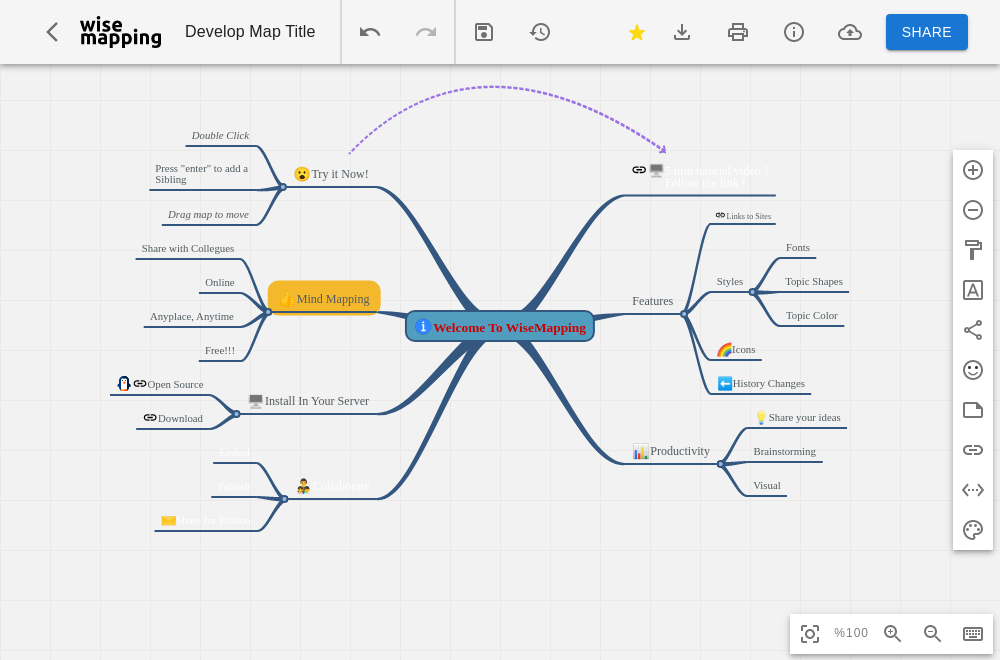Image resolution: width=1000 pixels, height=660 pixels.
Task: Click the %100 zoom level value
Action: [x=851, y=633]
